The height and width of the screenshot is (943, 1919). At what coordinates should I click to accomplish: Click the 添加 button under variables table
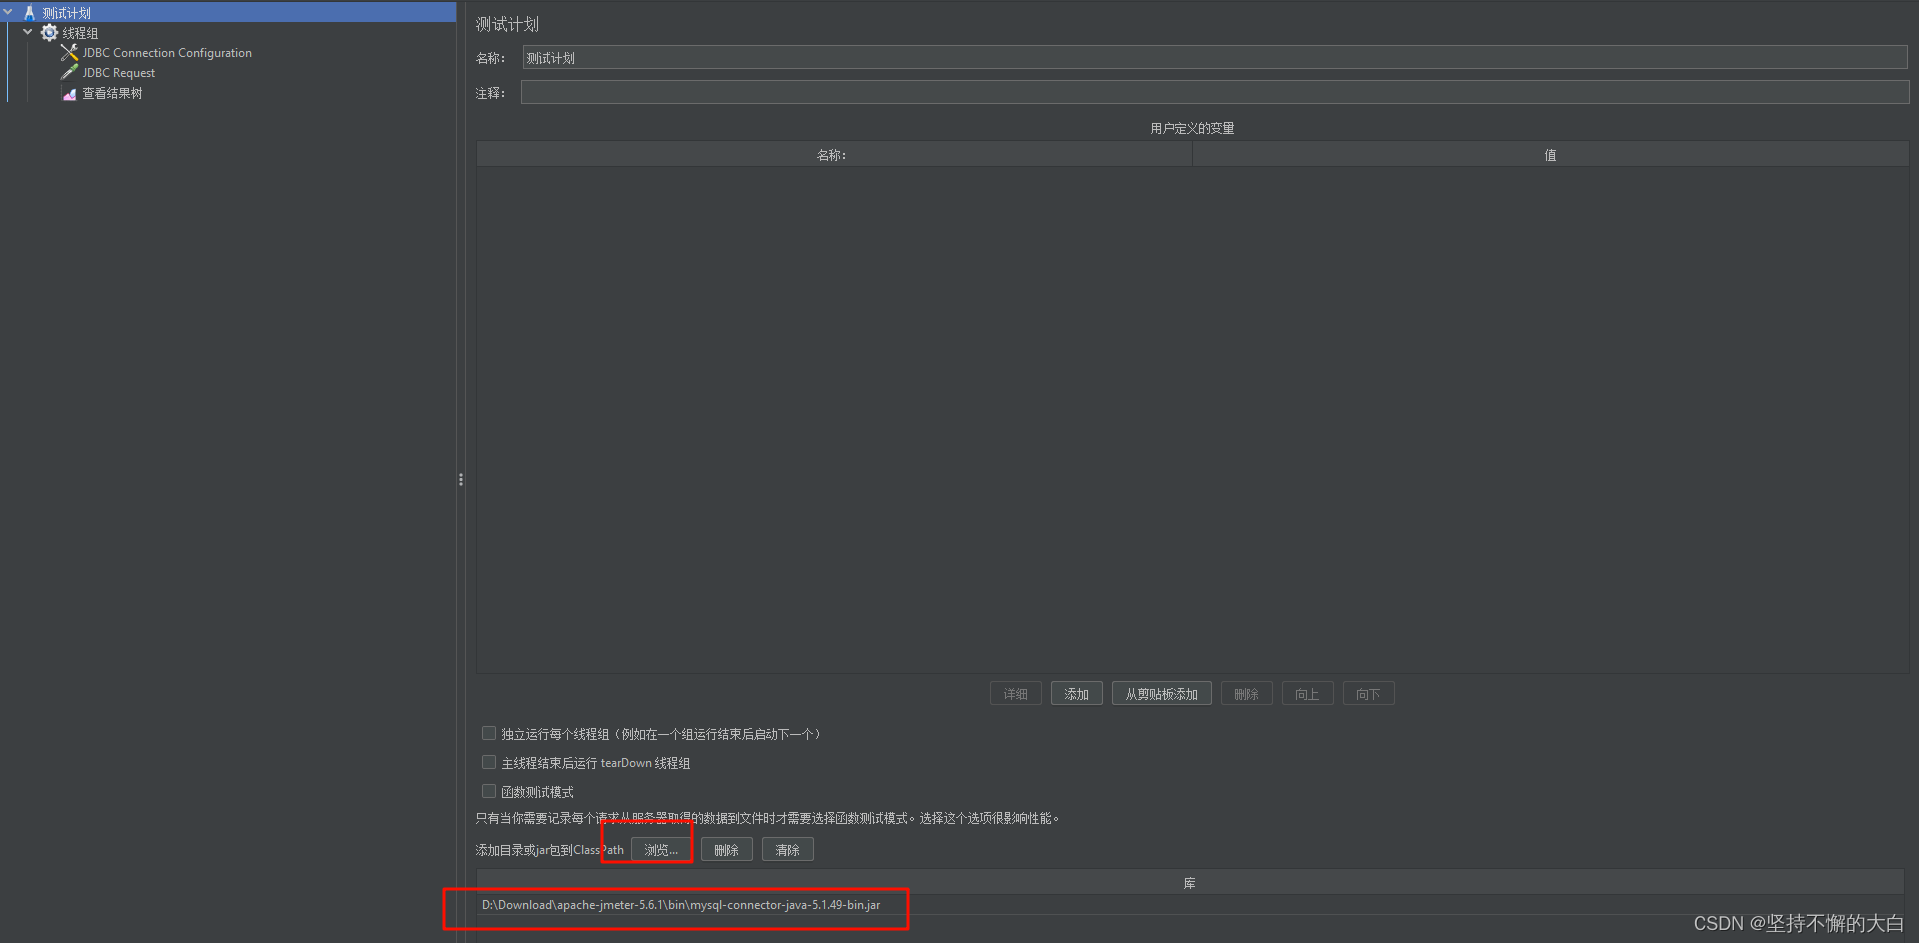1077,694
